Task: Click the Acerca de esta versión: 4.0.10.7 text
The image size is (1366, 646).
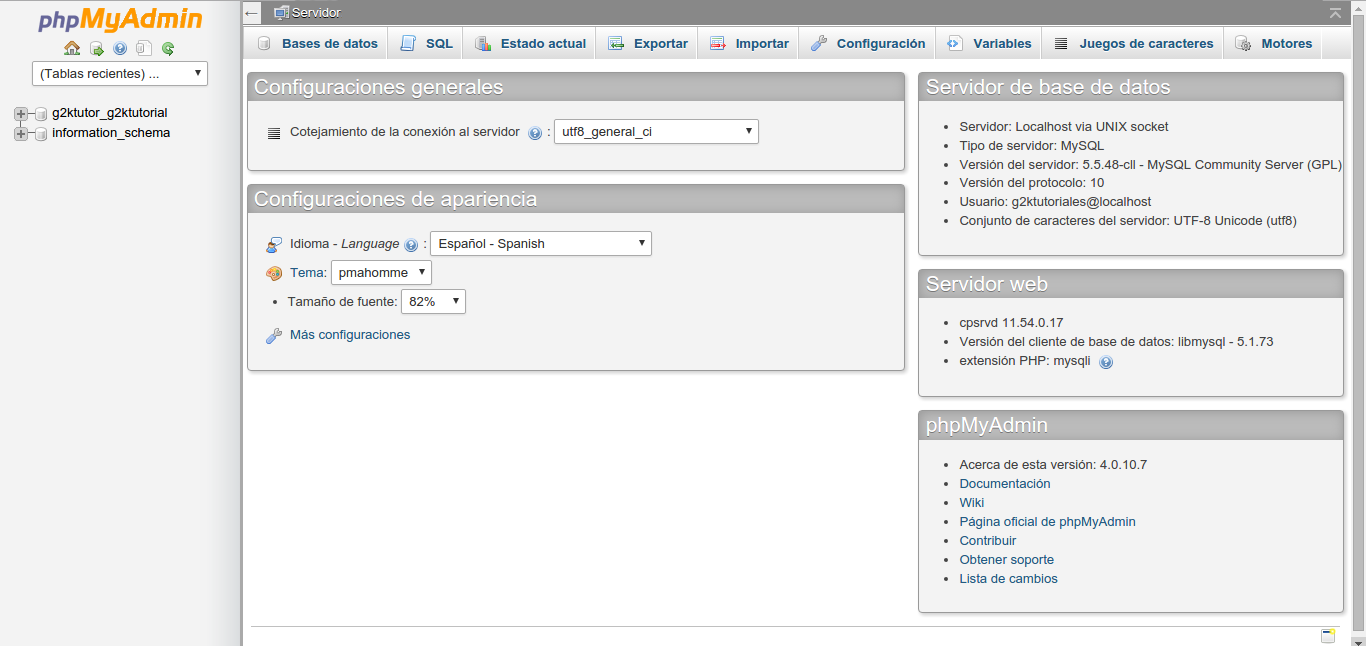Action: coord(1053,464)
